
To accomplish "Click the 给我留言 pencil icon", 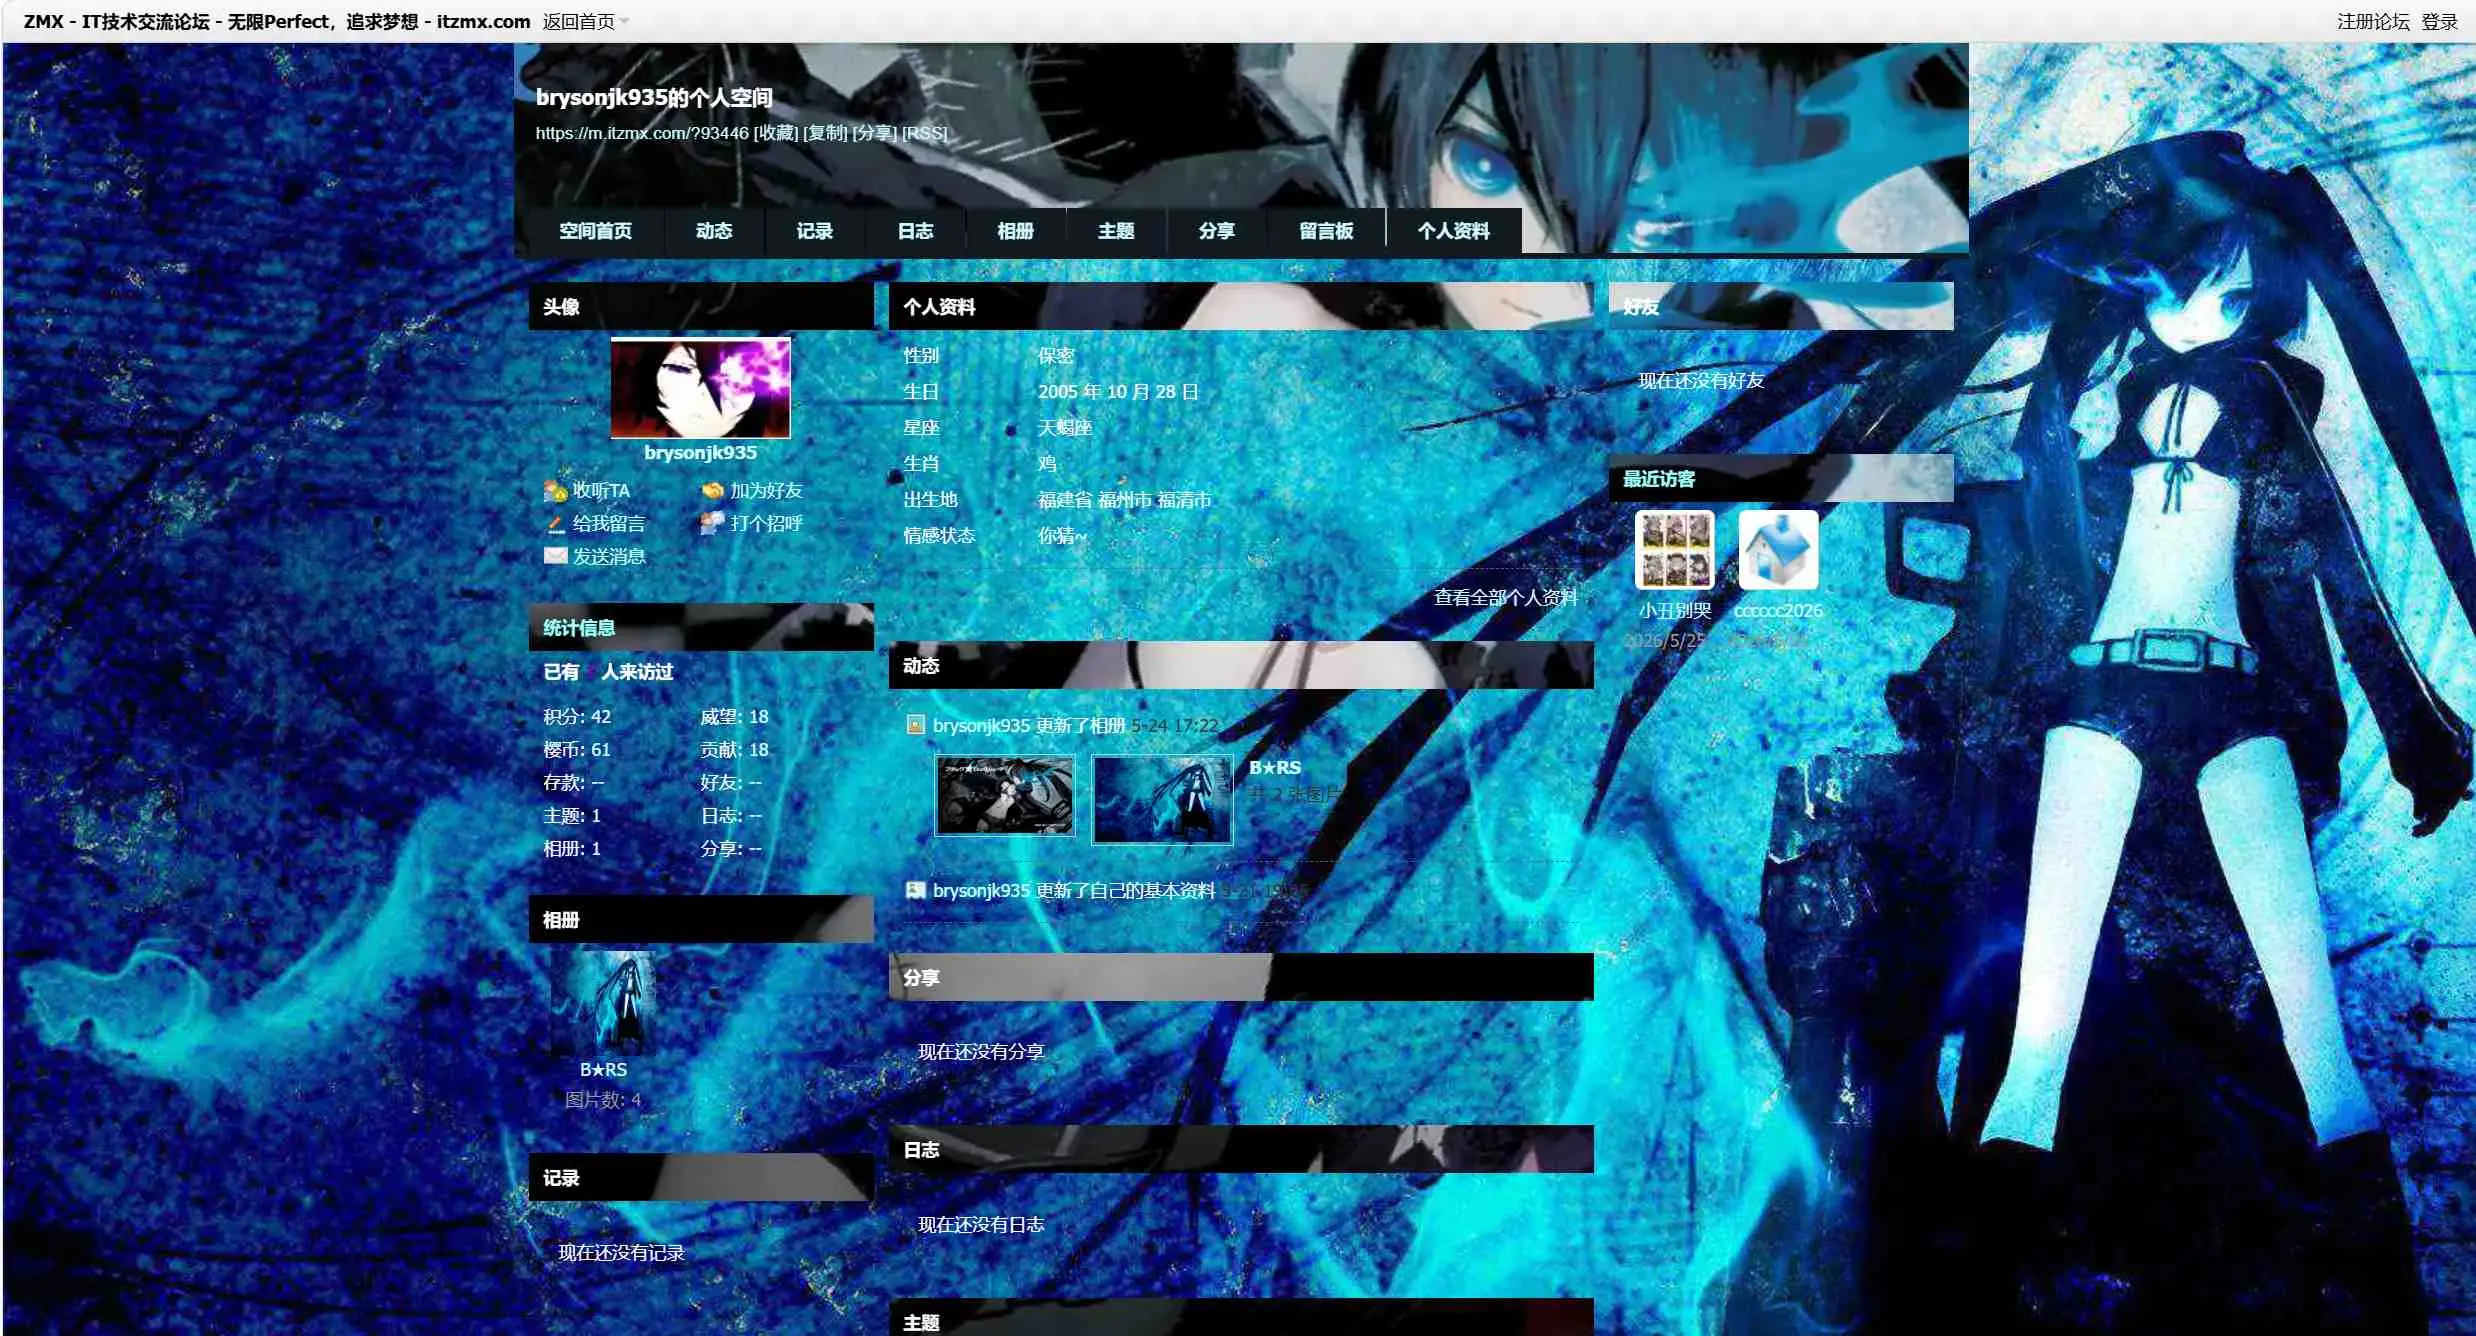I will pyautogui.click(x=555, y=524).
